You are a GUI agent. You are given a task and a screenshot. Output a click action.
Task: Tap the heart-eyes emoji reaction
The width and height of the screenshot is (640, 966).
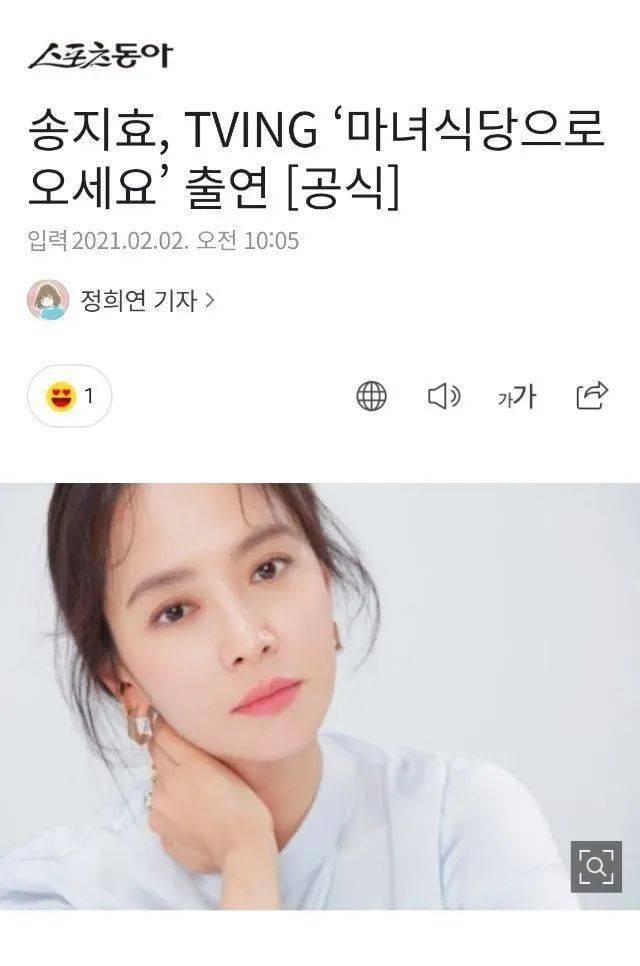coord(61,396)
